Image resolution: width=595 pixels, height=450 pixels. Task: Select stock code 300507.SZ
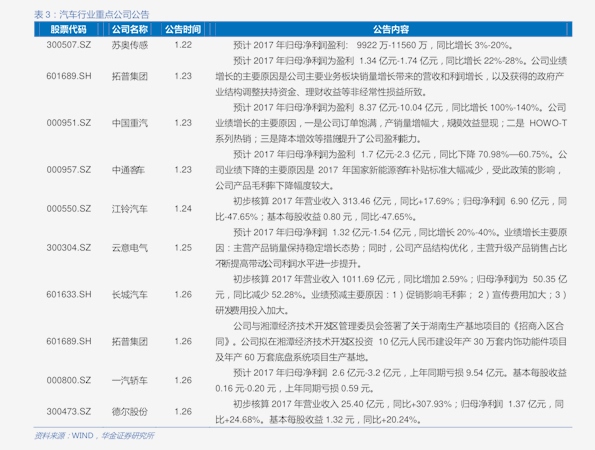coord(69,45)
